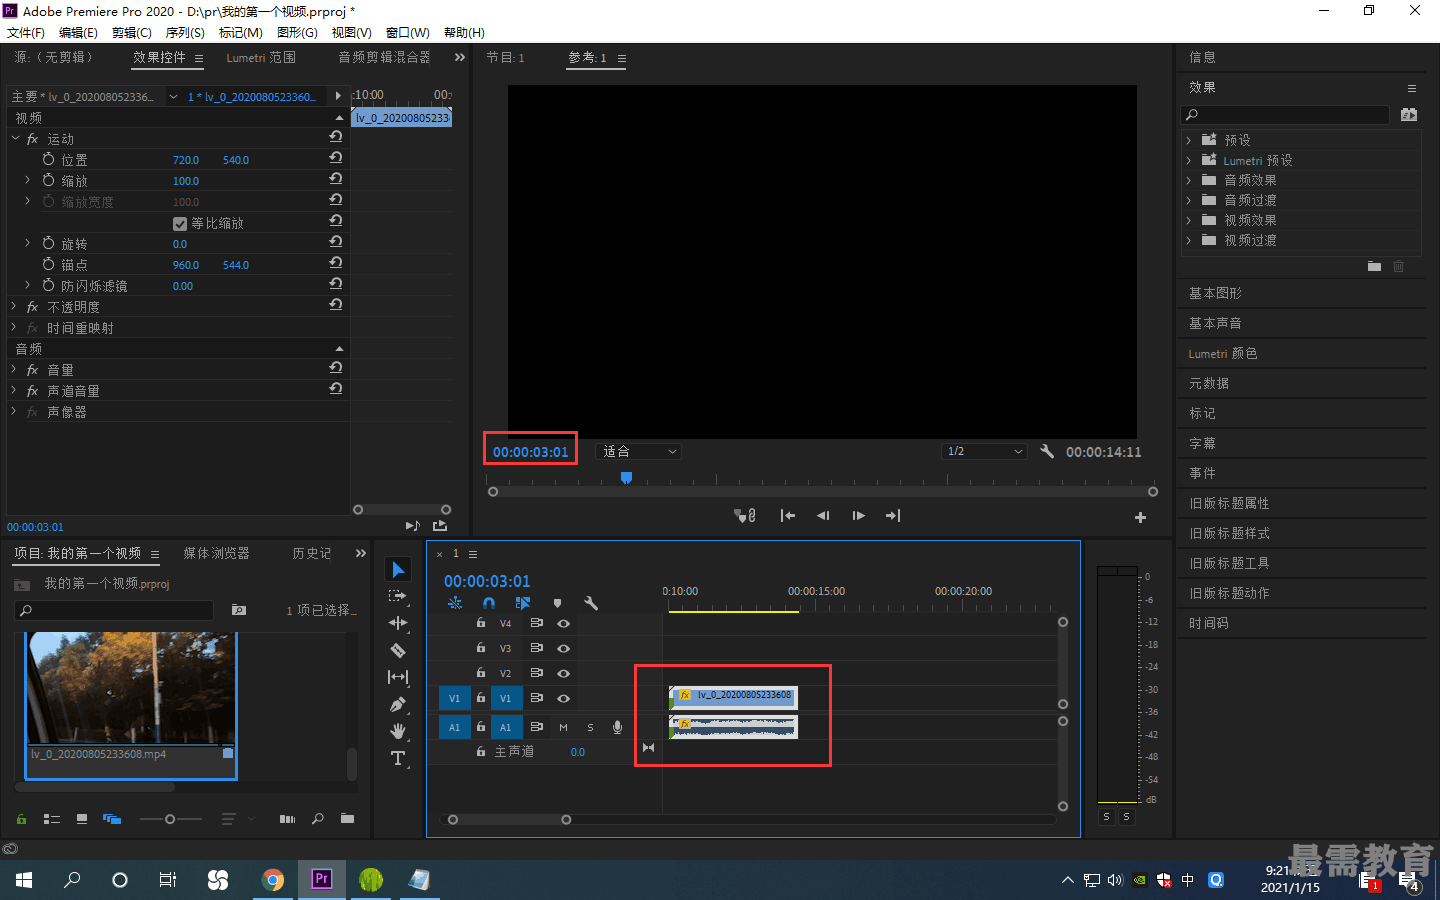Toggle V3 track output eye
The width and height of the screenshot is (1440, 900).
(x=563, y=648)
